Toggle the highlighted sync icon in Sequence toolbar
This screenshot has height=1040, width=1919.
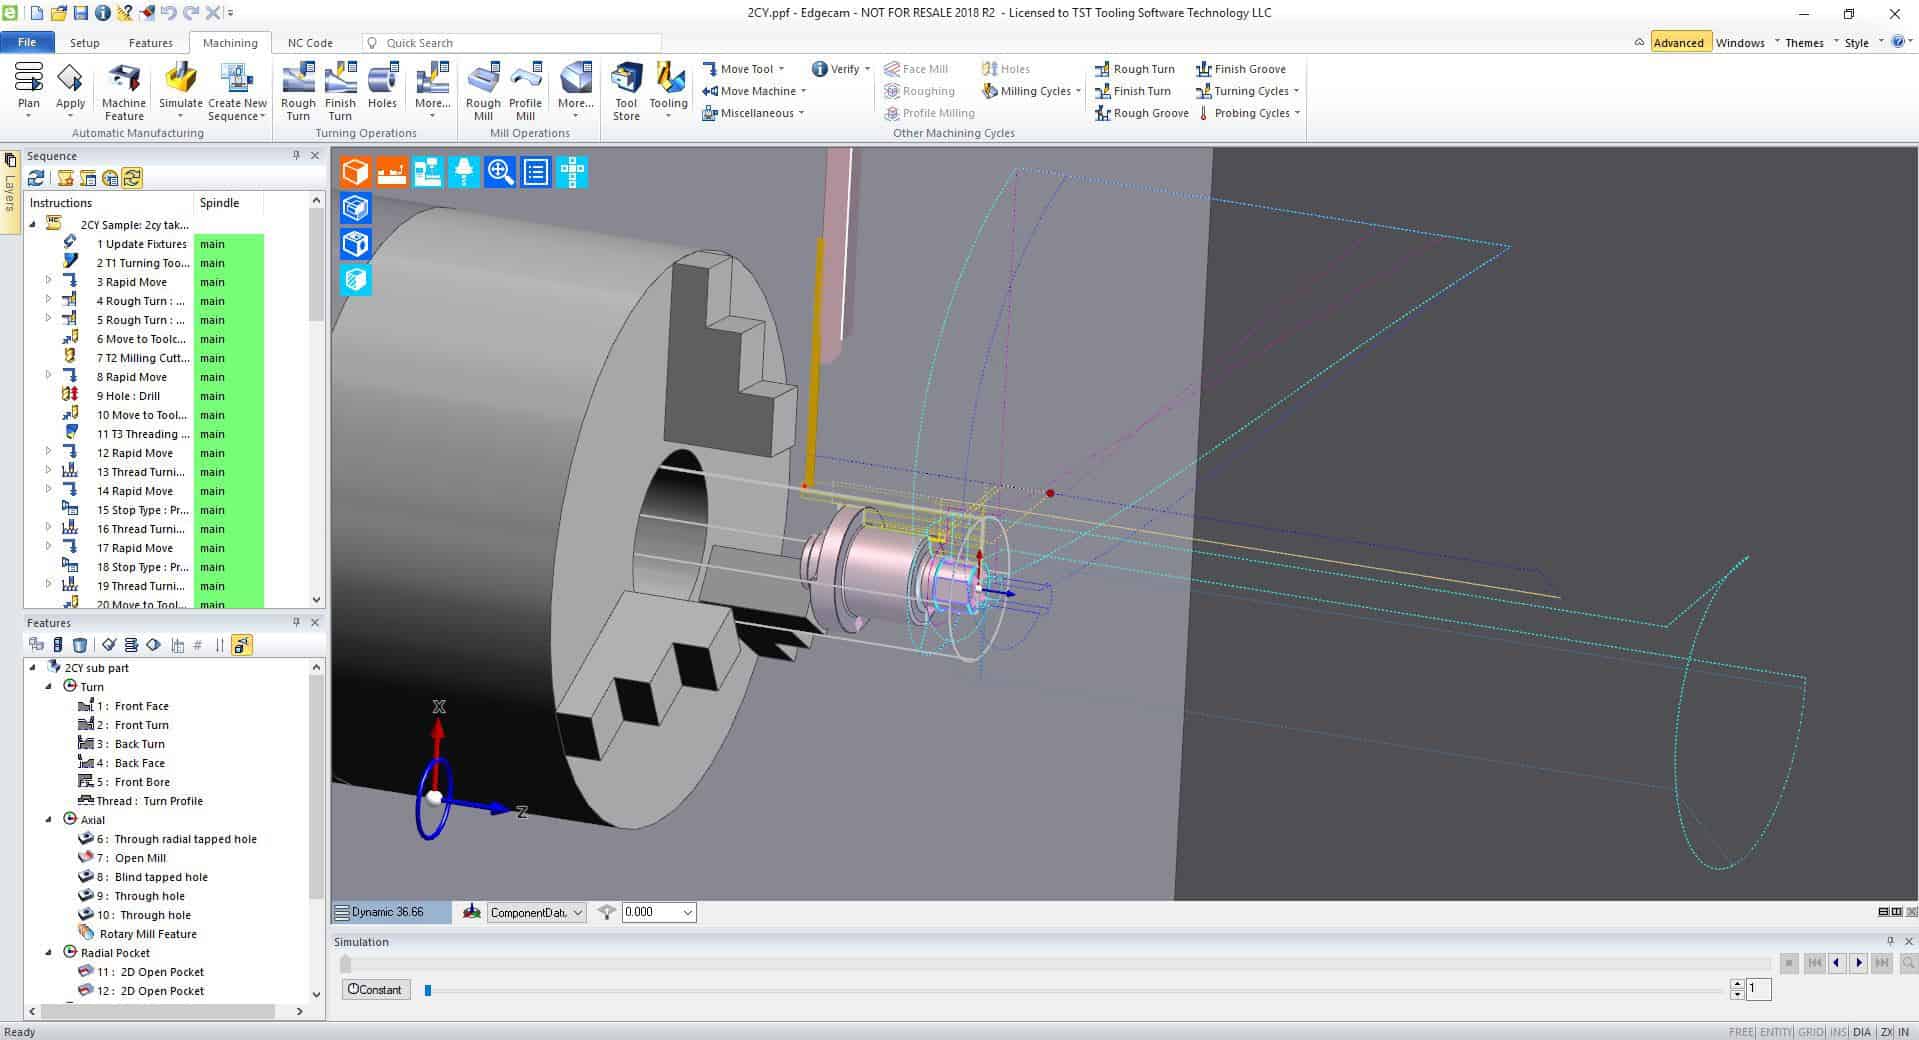[132, 178]
